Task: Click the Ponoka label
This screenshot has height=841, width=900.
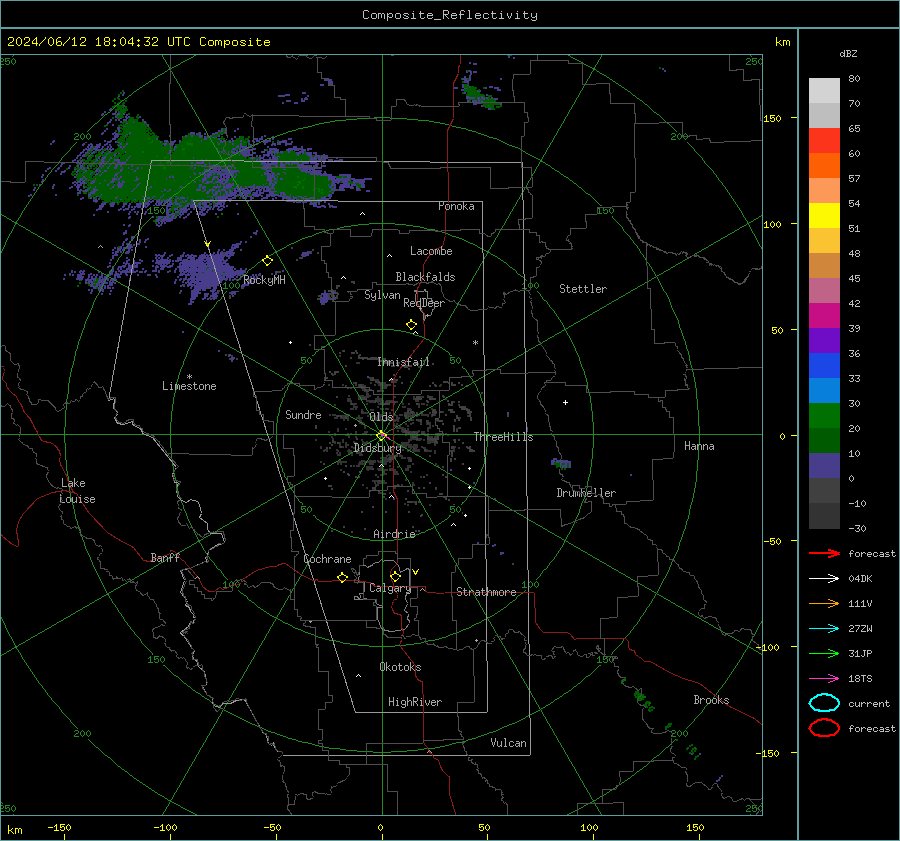Action: [456, 206]
